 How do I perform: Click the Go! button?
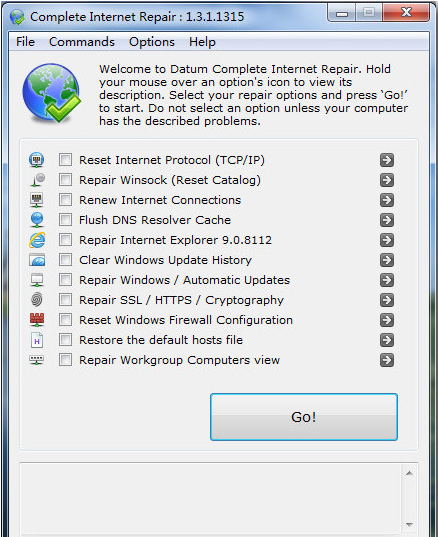(304, 417)
